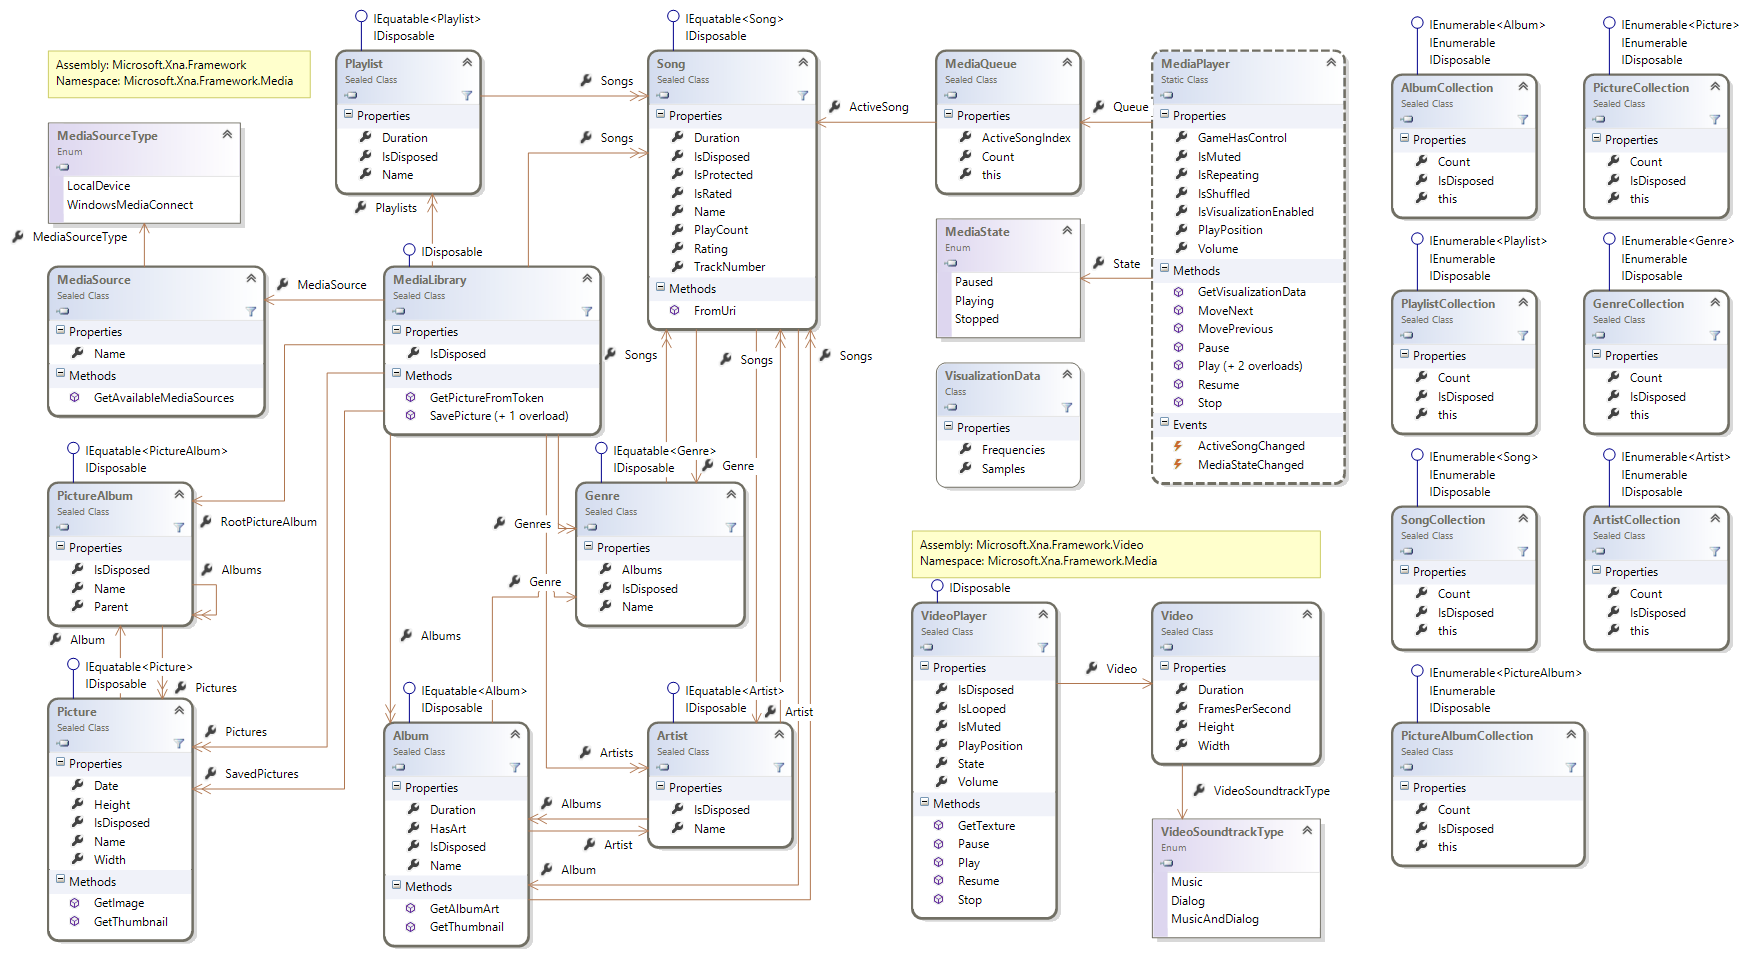Collapse the Methods section in MediaLibrary
The width and height of the screenshot is (1756, 955).
[397, 375]
